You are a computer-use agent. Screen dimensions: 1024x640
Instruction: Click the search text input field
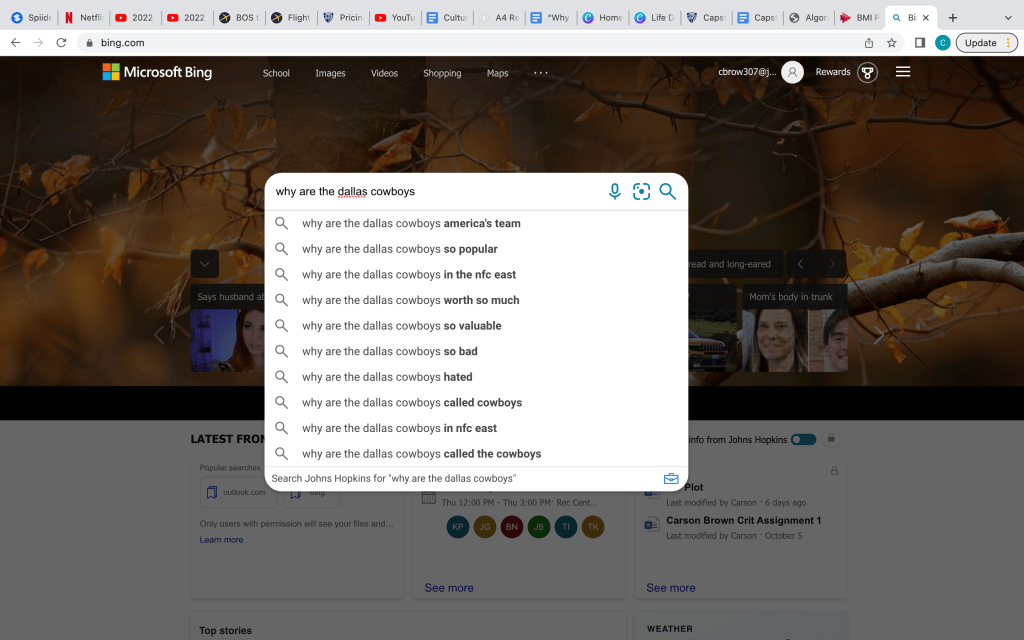point(435,192)
